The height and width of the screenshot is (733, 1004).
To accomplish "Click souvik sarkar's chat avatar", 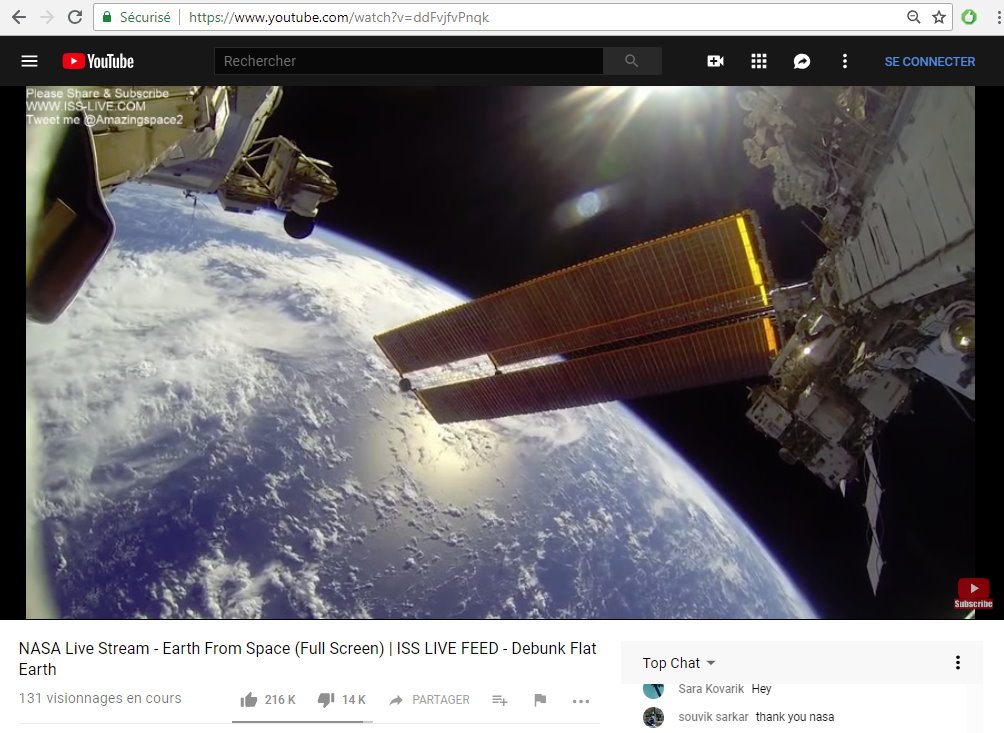I will 653,717.
